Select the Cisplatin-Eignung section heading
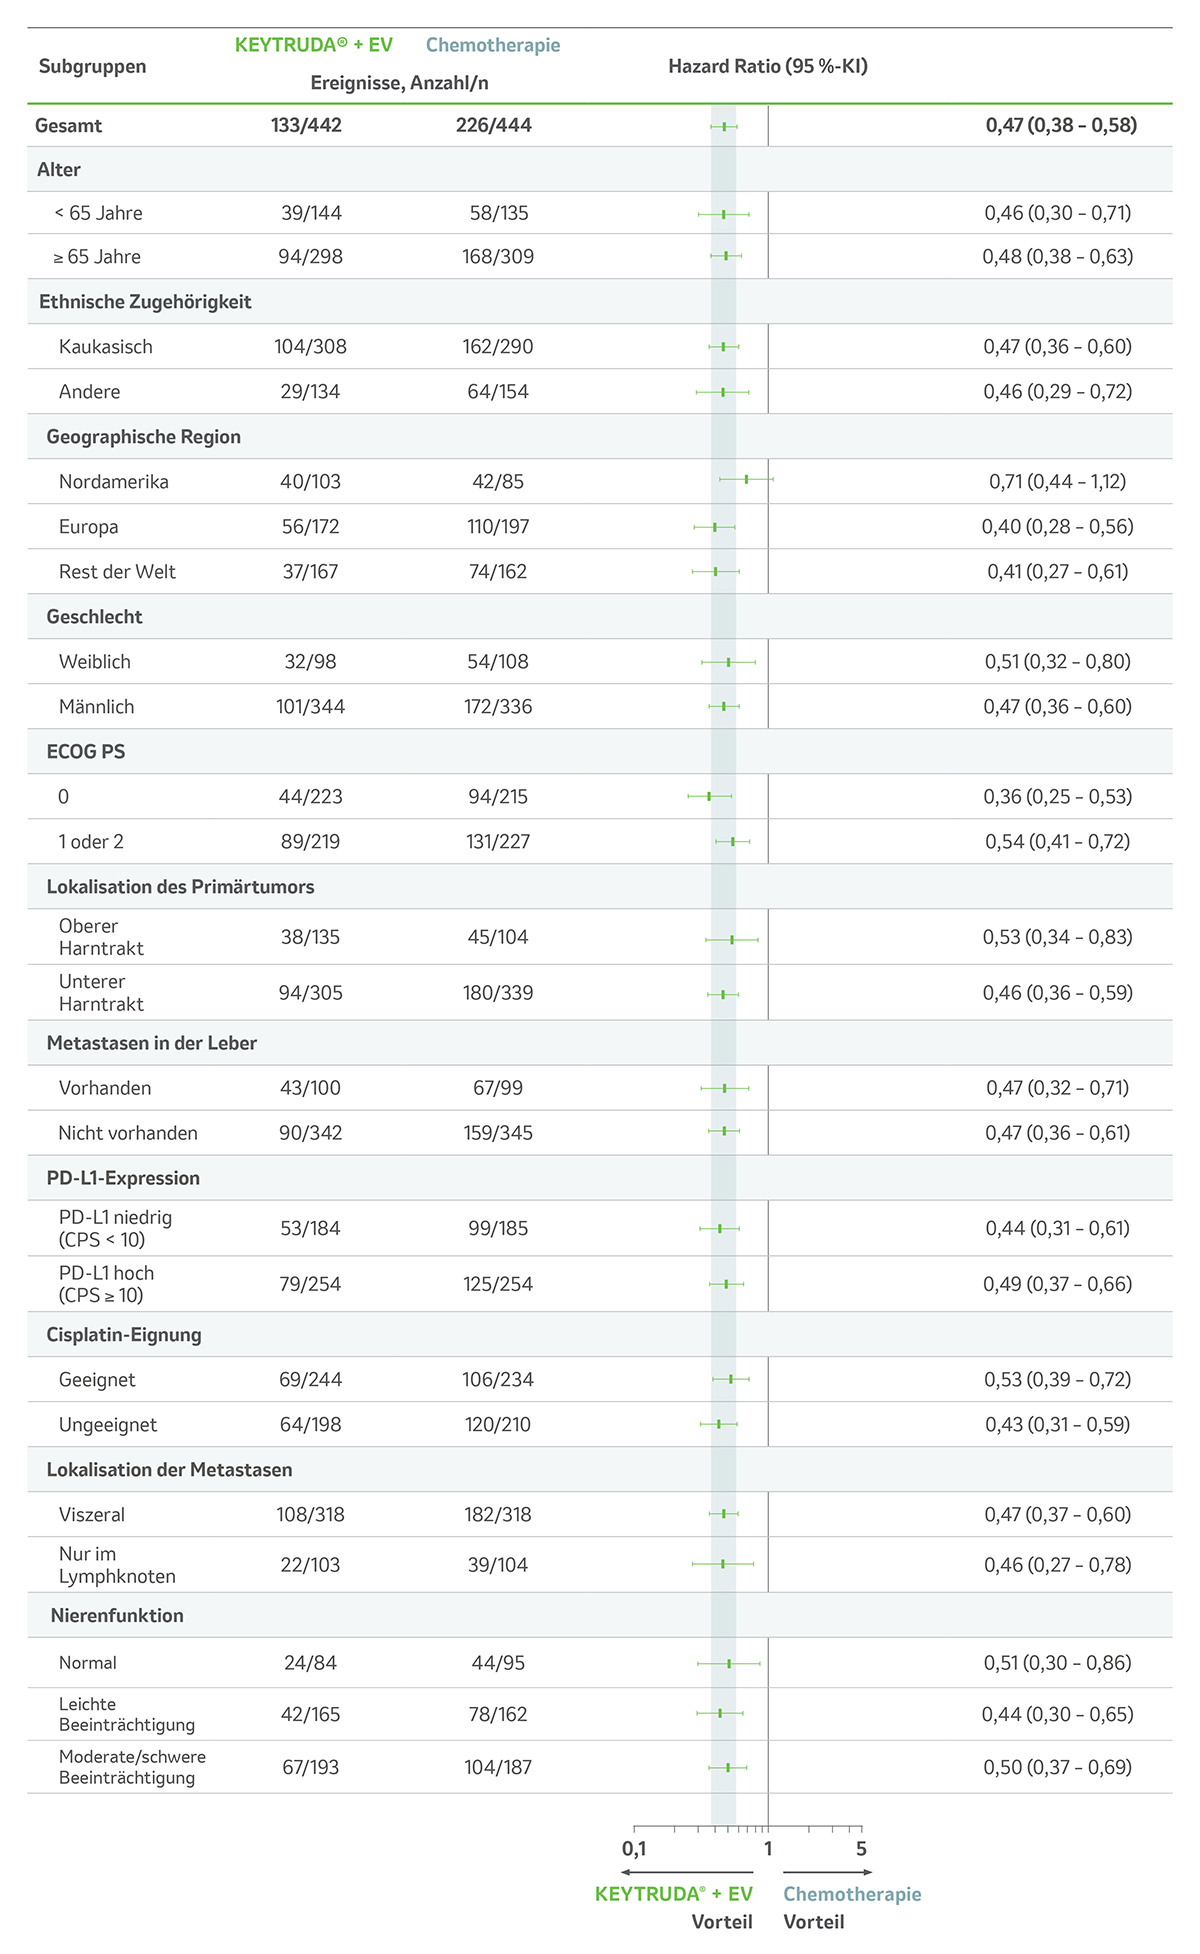 tap(124, 1334)
